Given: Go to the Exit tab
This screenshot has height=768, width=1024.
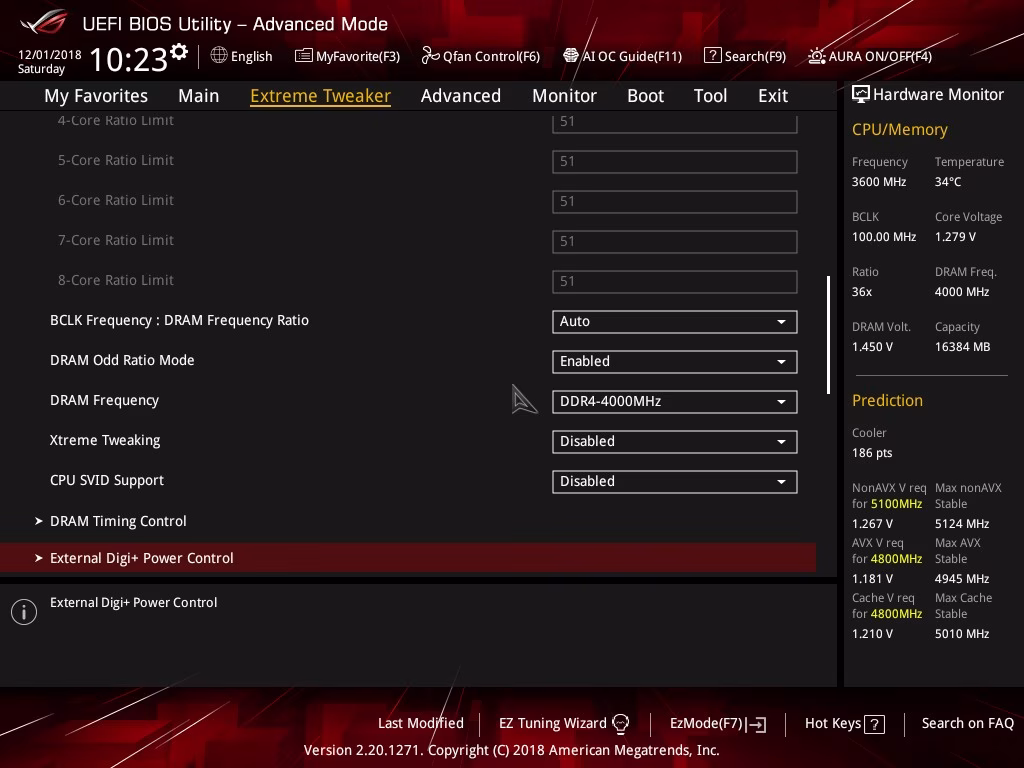Looking at the screenshot, I should (773, 96).
